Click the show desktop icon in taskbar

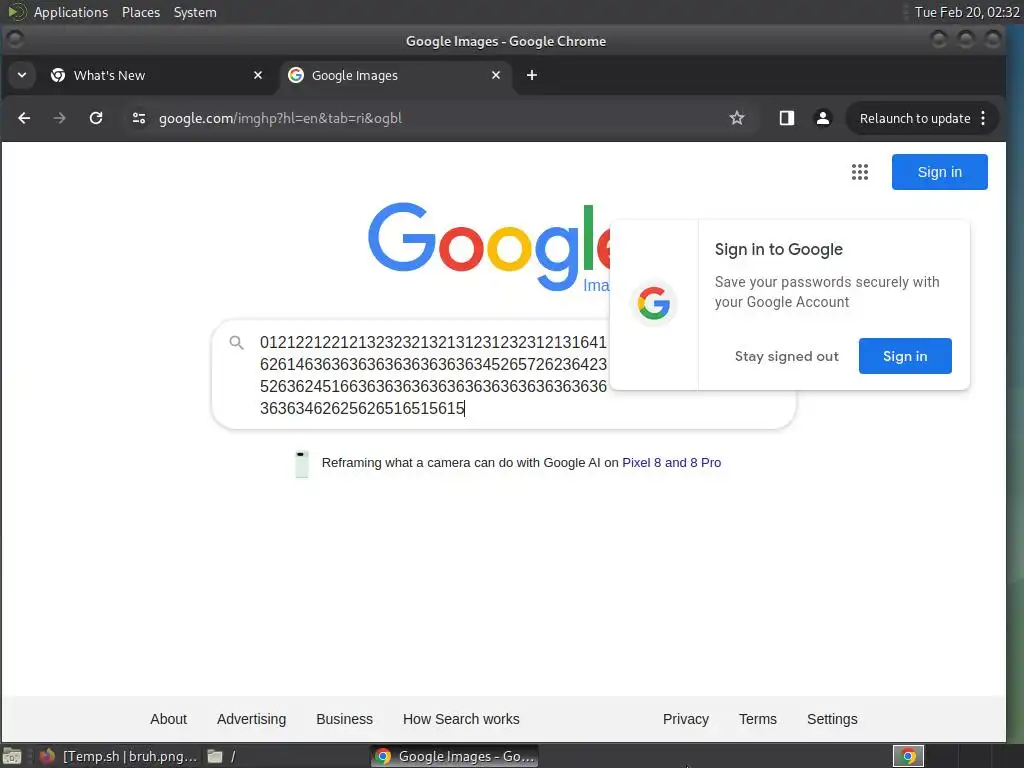pyautogui.click(x=12, y=756)
